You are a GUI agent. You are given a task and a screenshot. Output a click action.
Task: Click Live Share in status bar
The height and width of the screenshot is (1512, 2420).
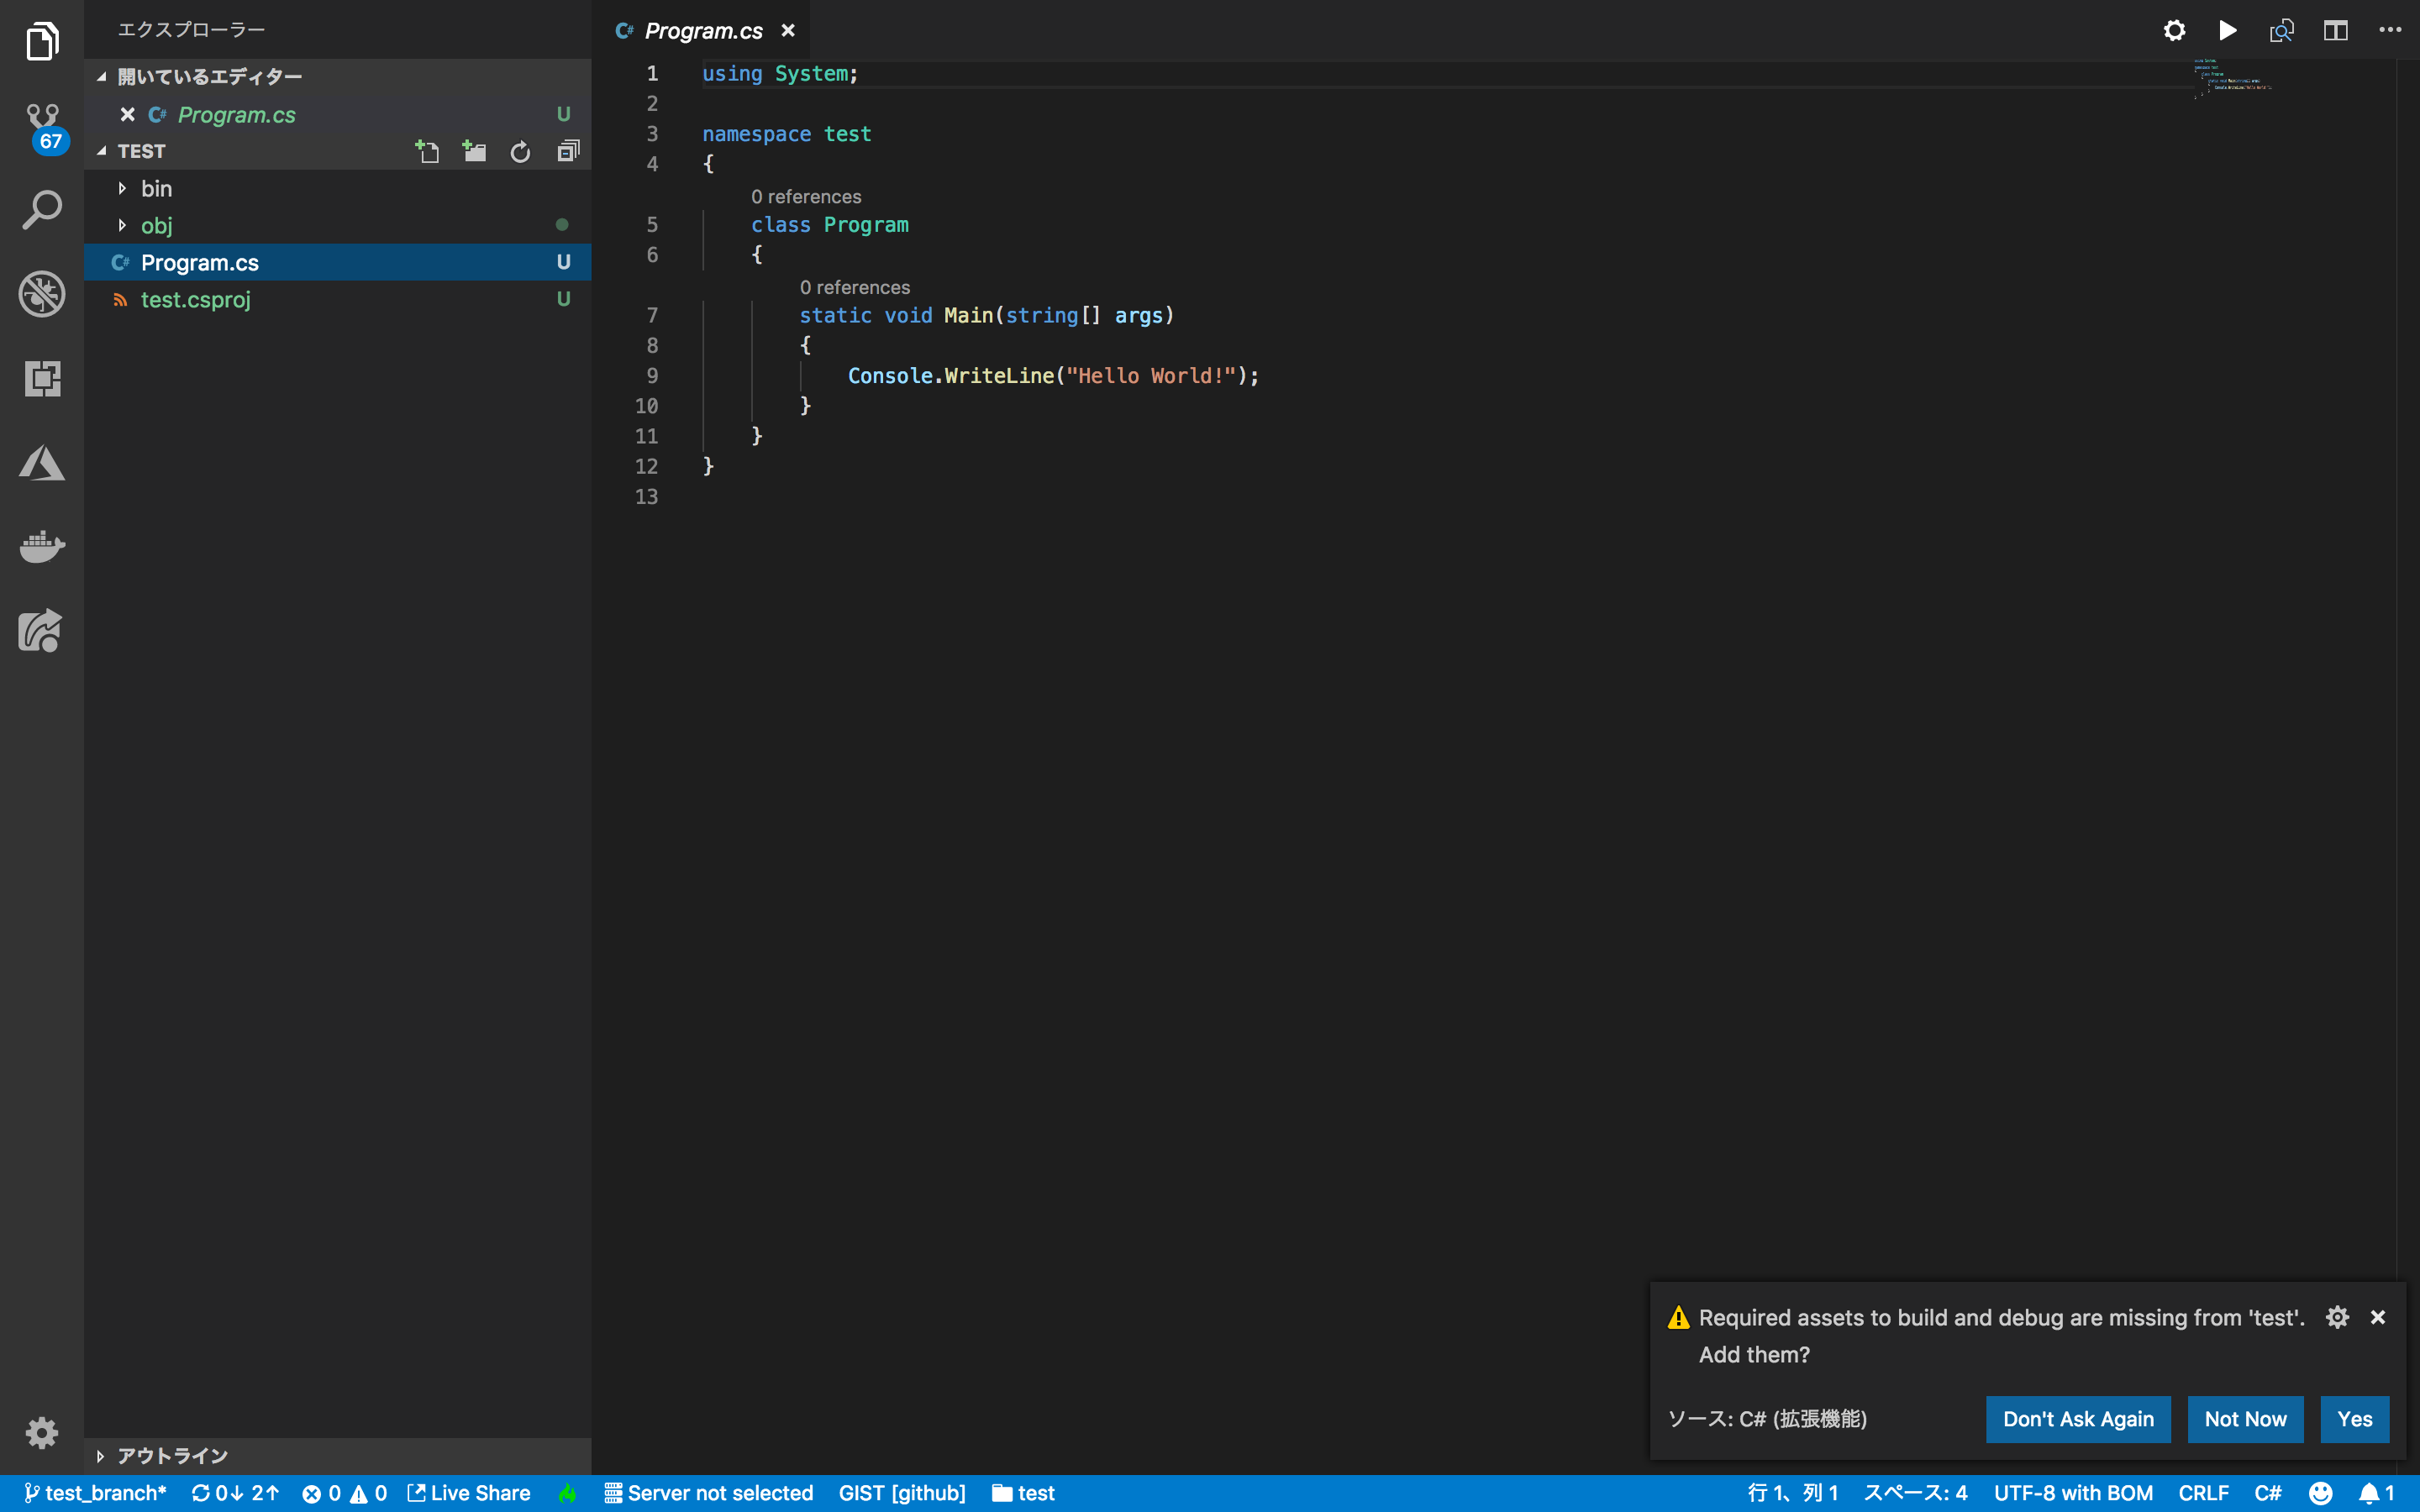tap(469, 1493)
